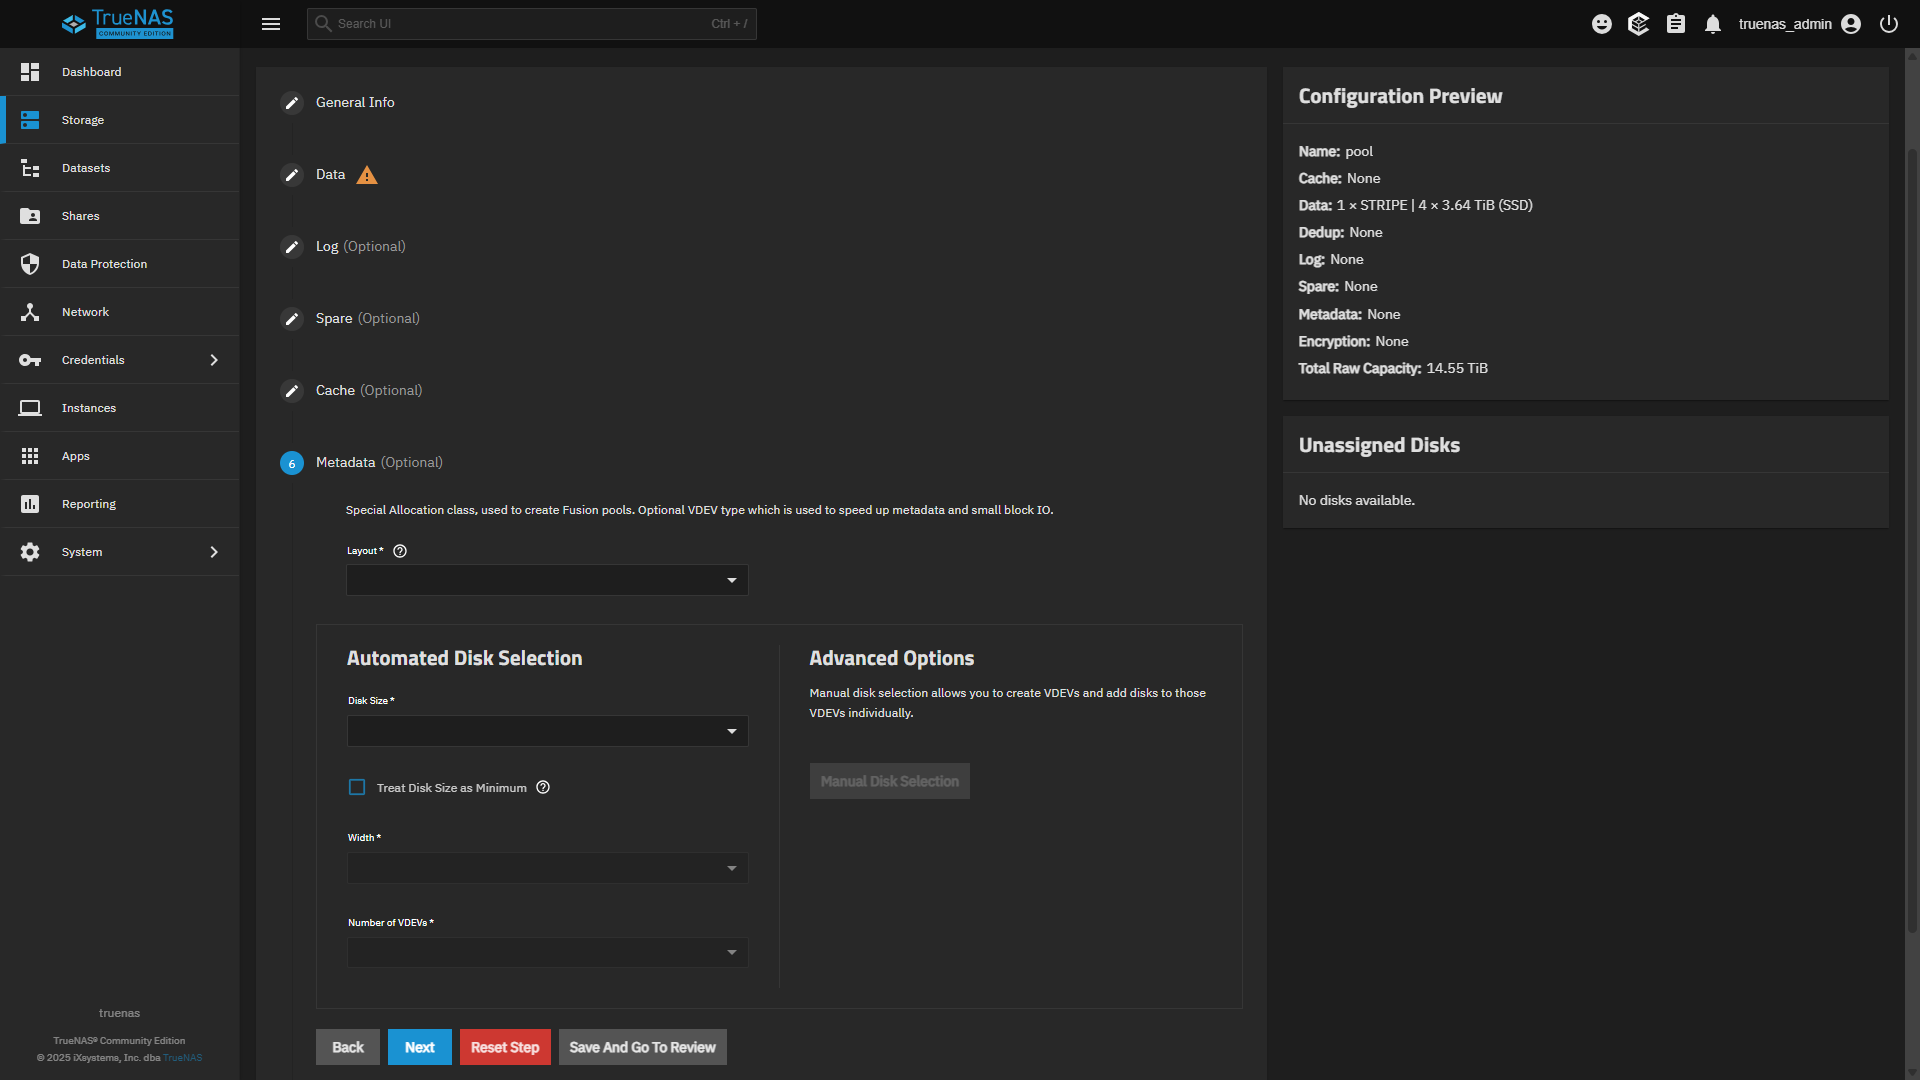
Task: Open the Layout dropdown
Action: [x=547, y=580]
